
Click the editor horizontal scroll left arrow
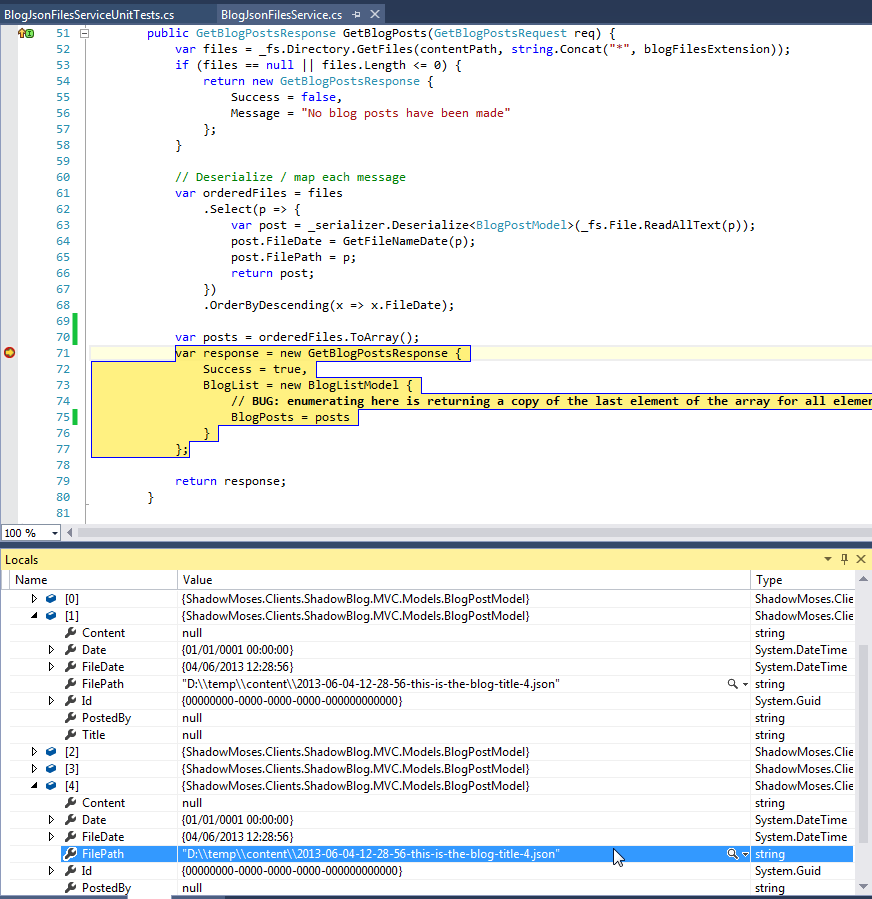point(69,533)
